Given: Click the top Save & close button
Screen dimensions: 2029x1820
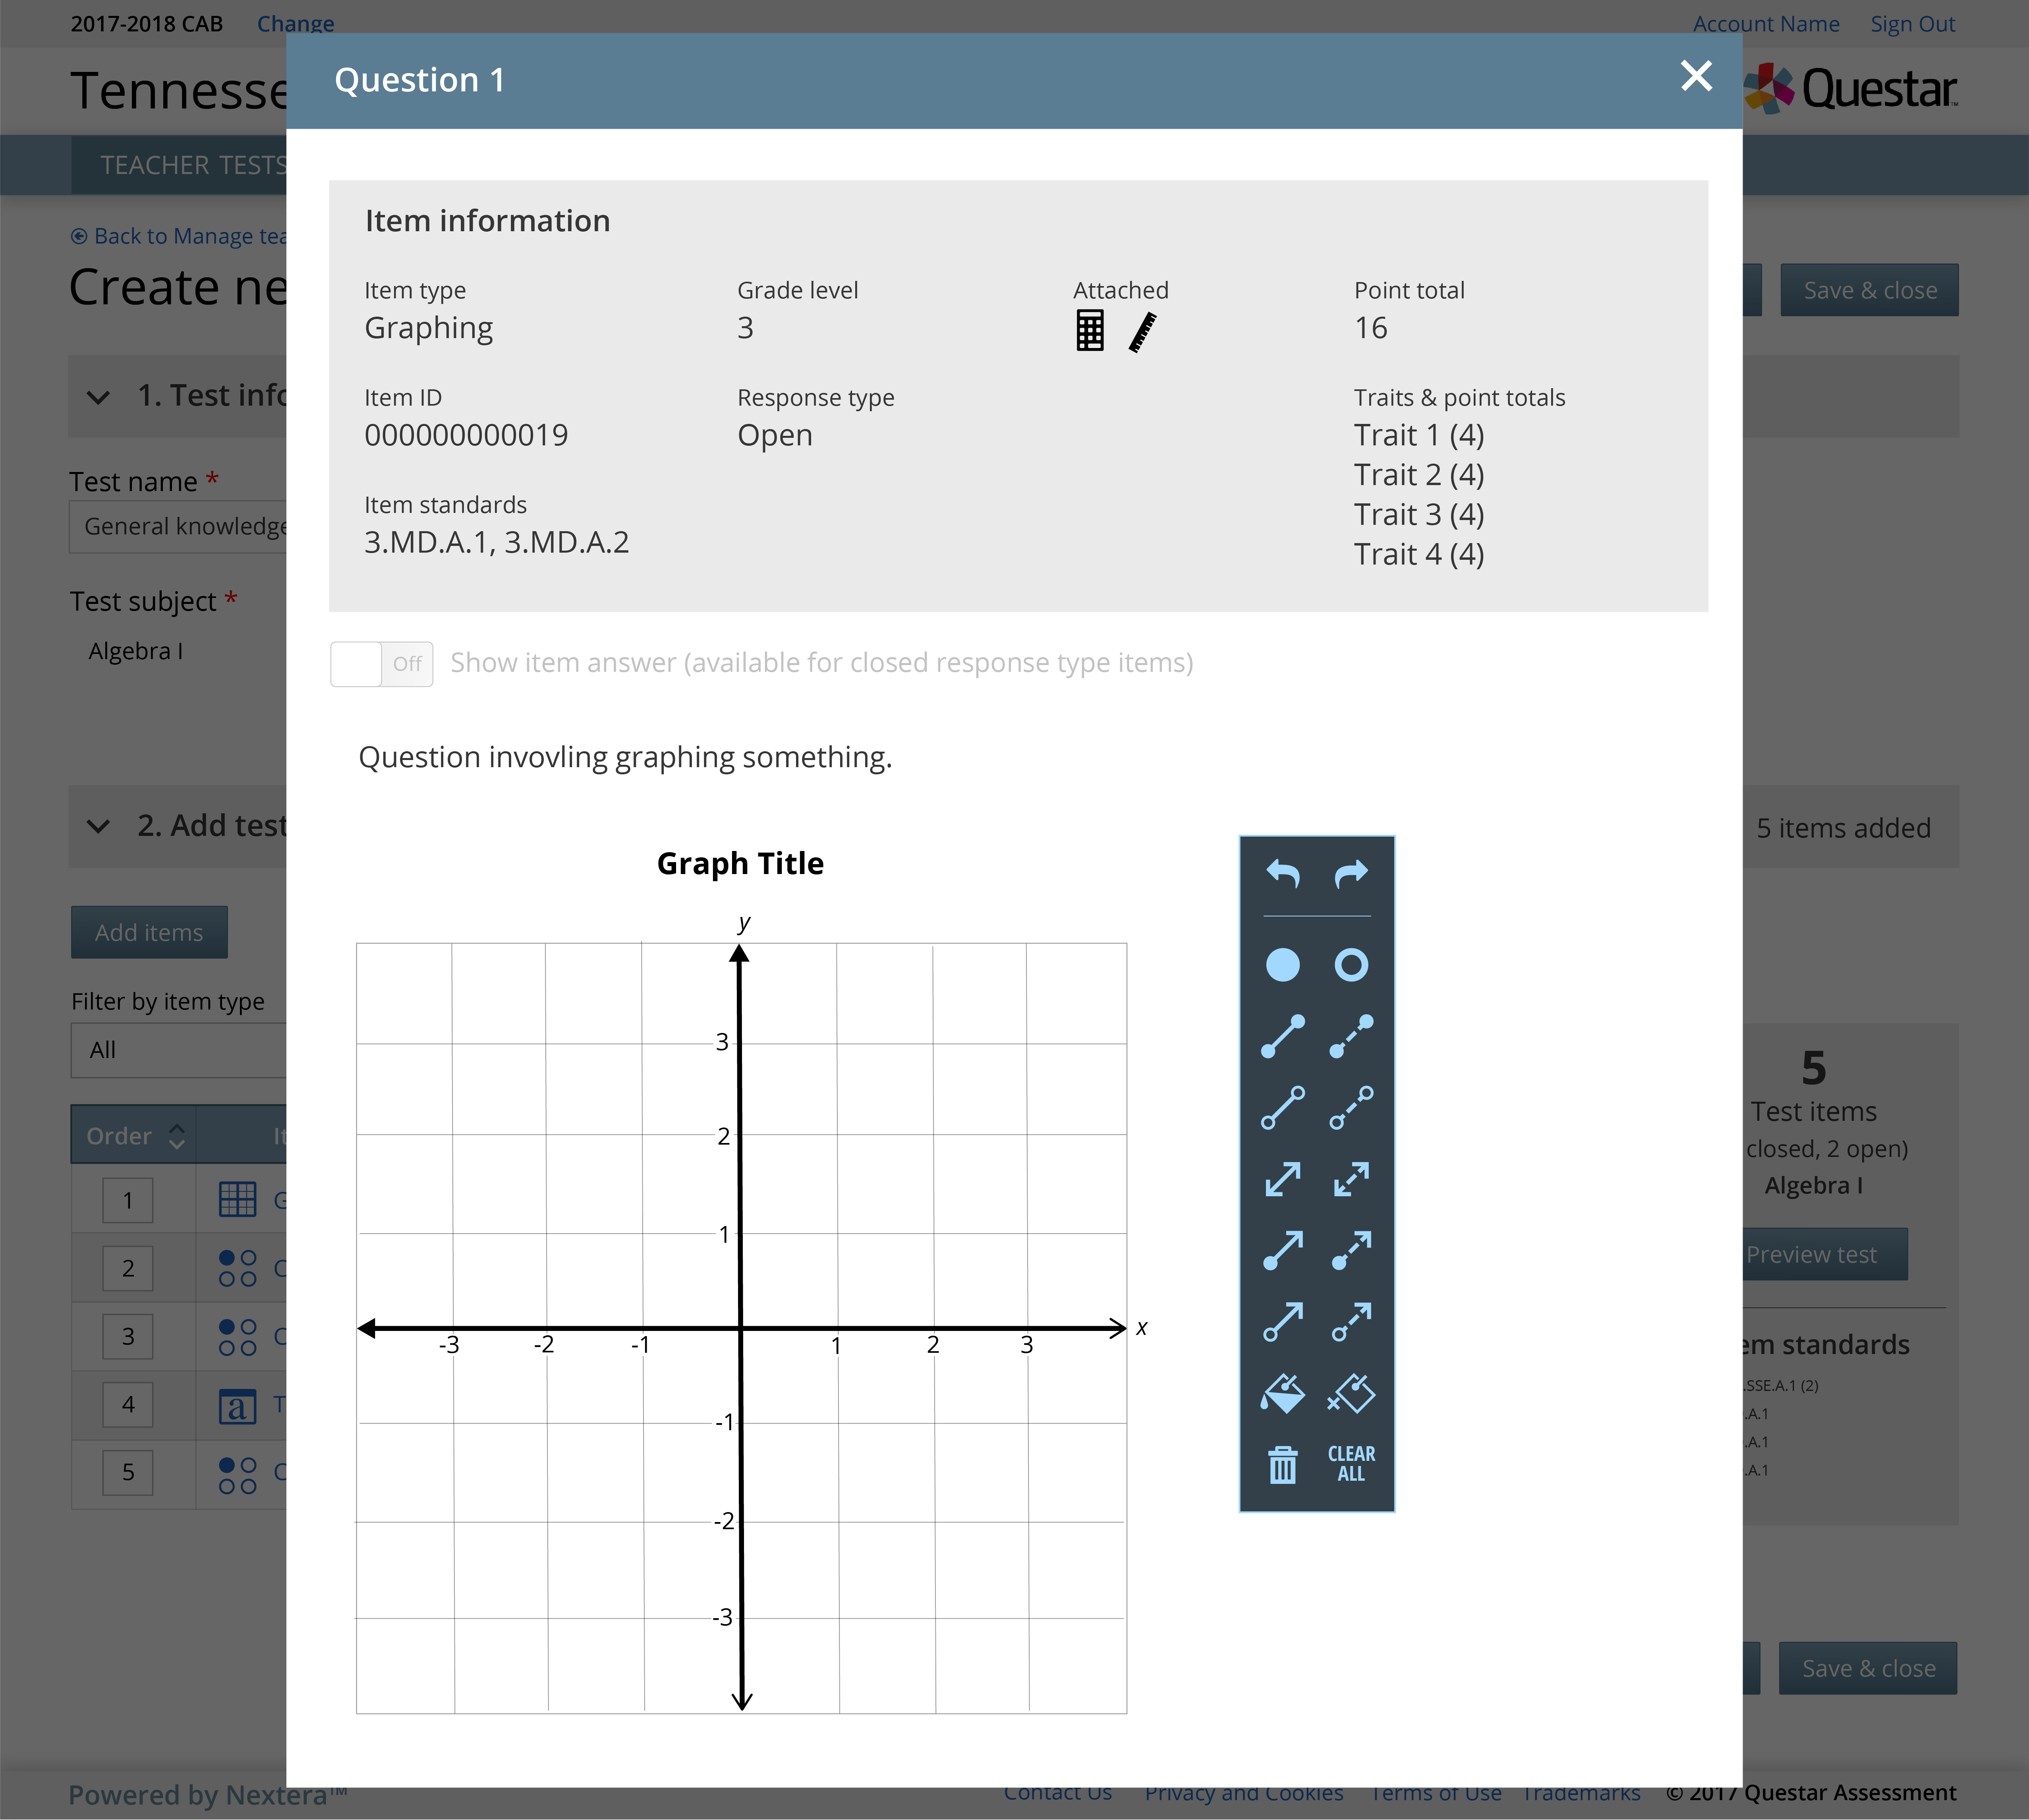Looking at the screenshot, I should [1869, 290].
